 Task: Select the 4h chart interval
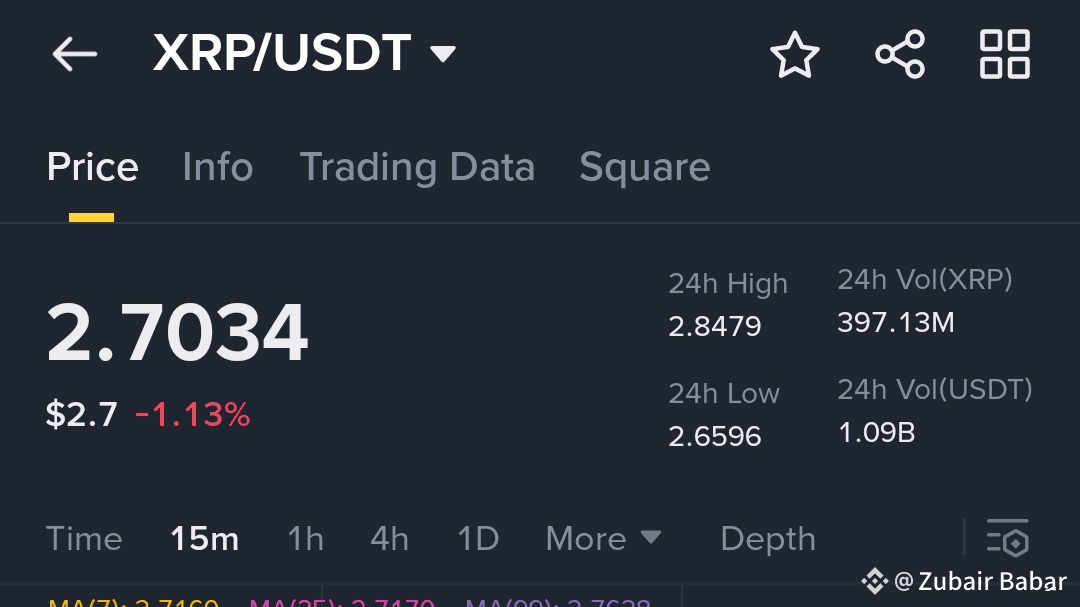click(389, 539)
